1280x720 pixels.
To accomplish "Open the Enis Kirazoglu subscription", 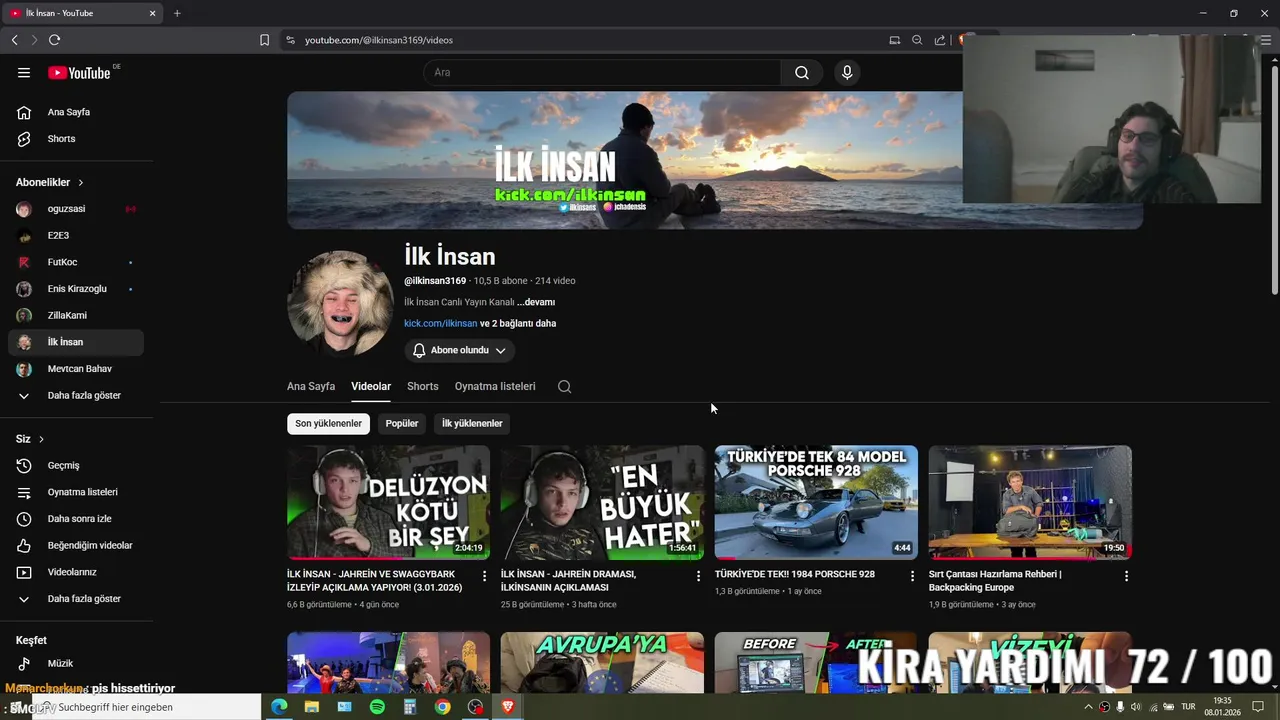I will tap(76, 289).
